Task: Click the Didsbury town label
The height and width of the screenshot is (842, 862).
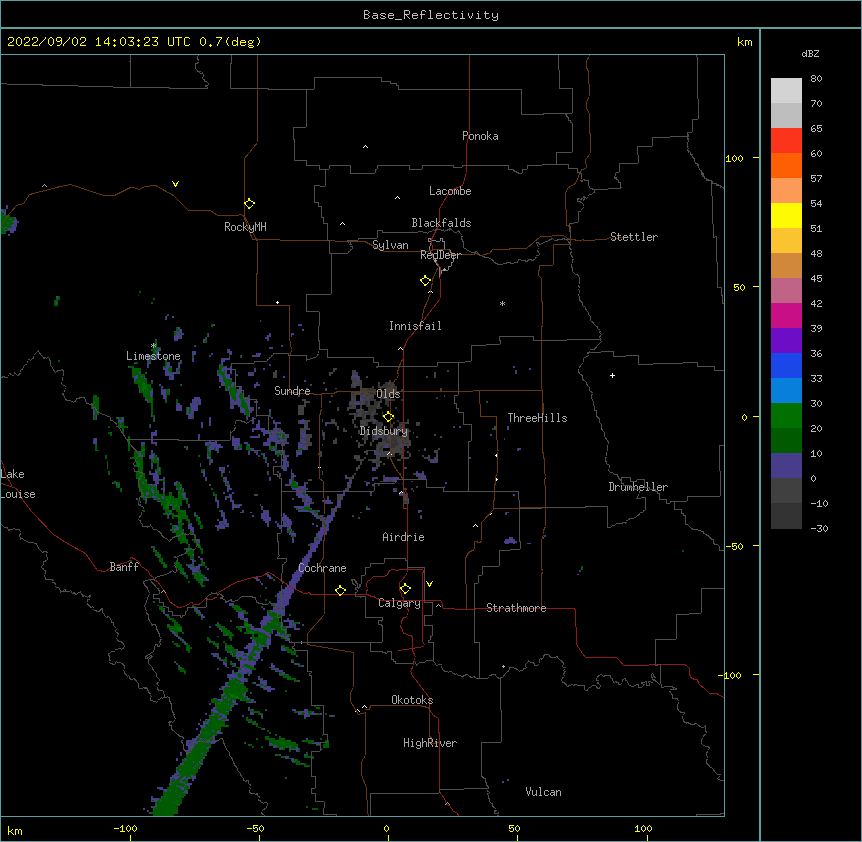Action: pos(384,431)
